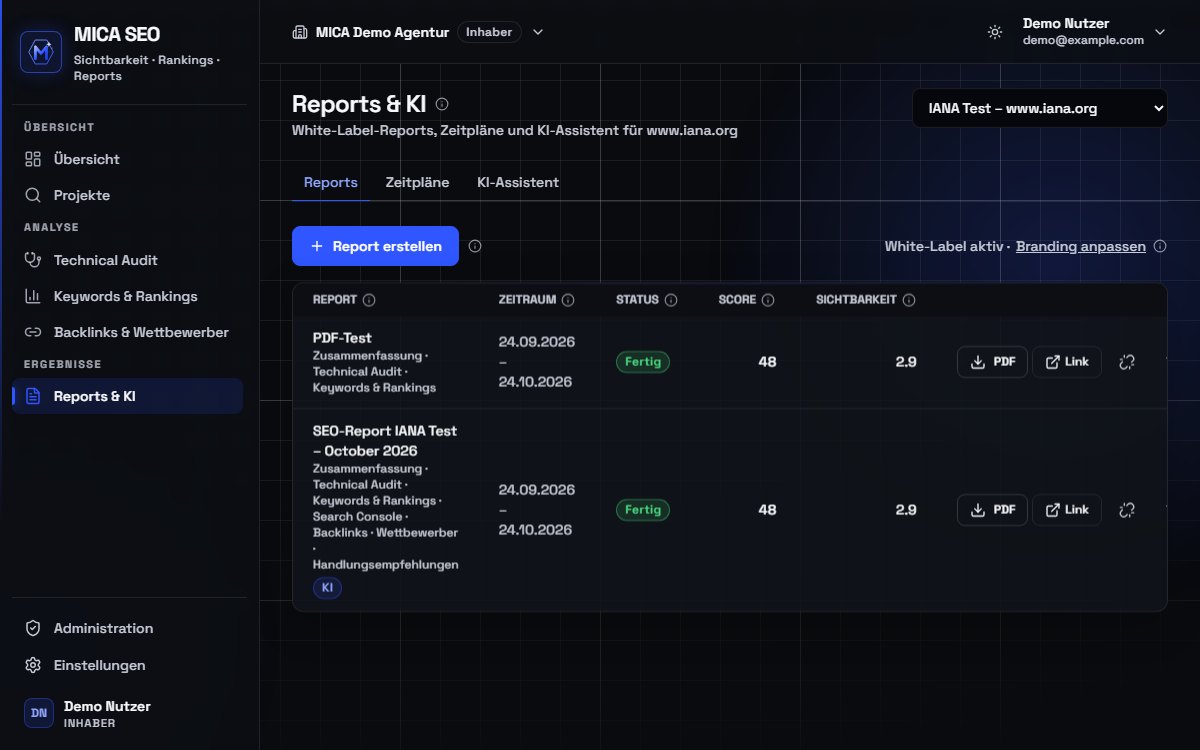Click demo@example.com in the header
The height and width of the screenshot is (750, 1200).
click(1083, 40)
